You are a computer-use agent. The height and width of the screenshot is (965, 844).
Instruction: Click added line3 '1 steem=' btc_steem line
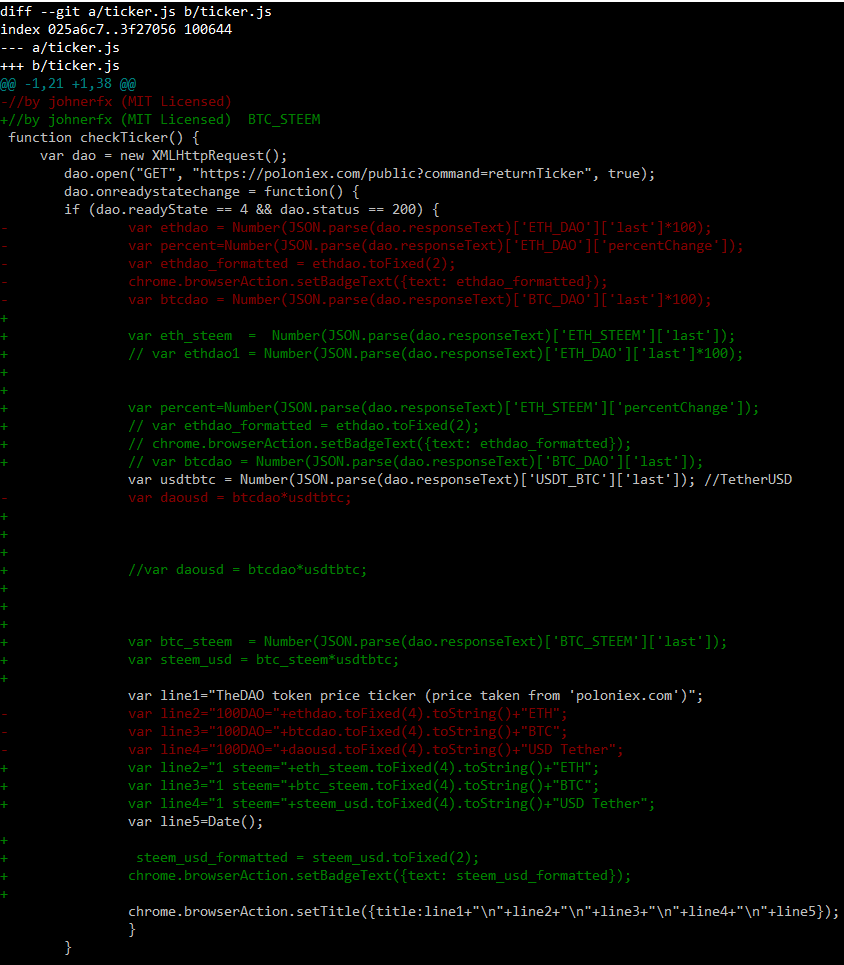tap(364, 785)
